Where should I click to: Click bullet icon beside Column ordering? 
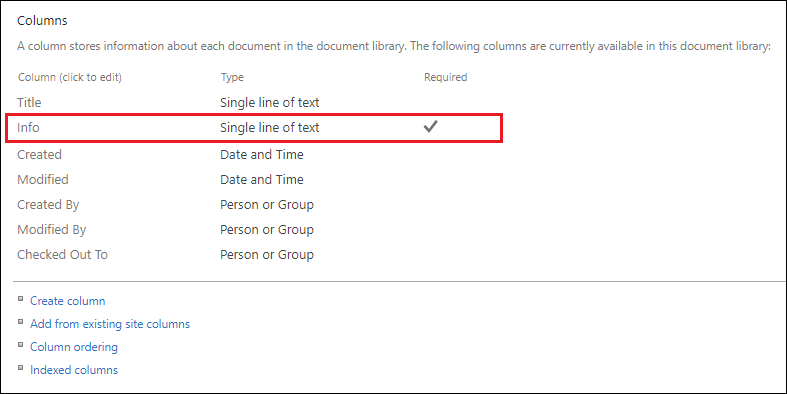(x=21, y=345)
